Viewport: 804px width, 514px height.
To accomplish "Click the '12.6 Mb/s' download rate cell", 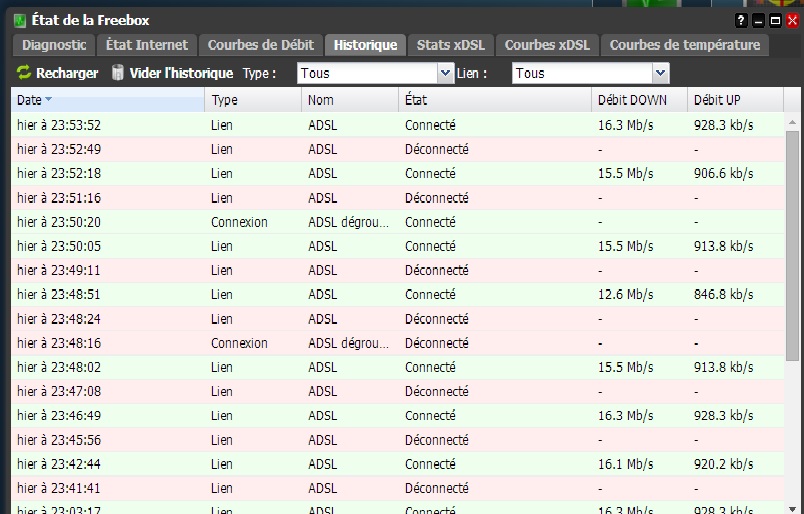I will pos(626,294).
